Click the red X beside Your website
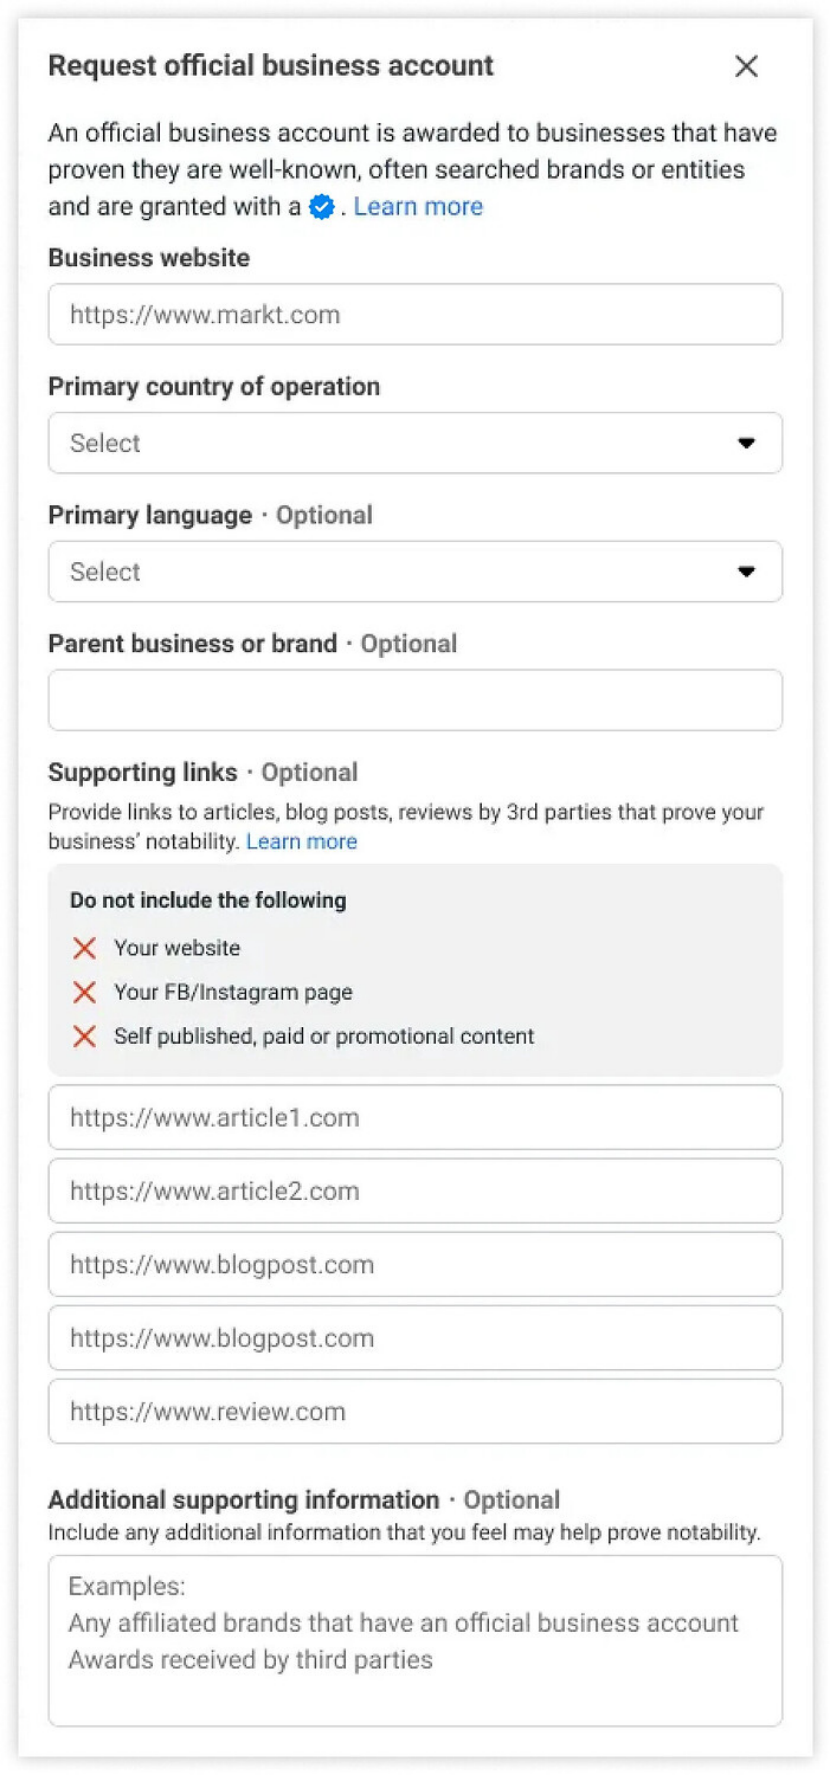830x1776 pixels. tap(85, 948)
